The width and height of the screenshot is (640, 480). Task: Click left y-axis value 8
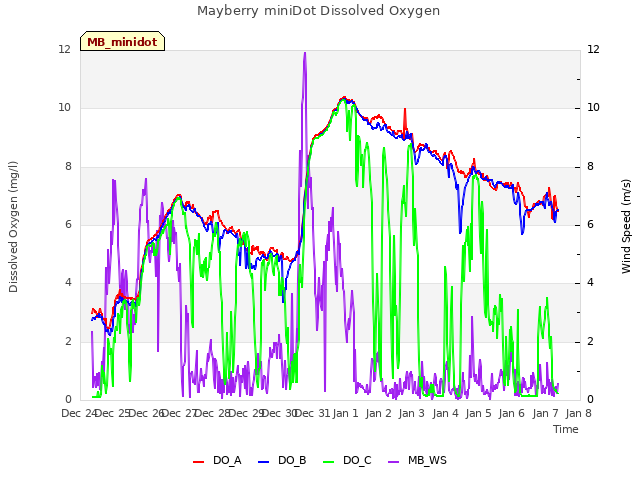pyautogui.click(x=68, y=167)
